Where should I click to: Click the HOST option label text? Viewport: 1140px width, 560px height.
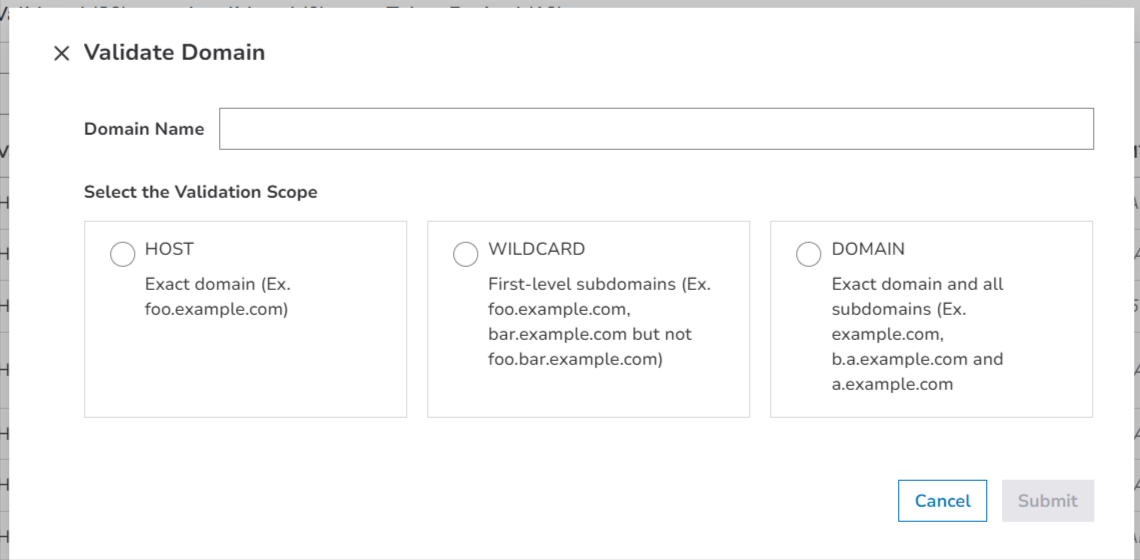pos(169,249)
